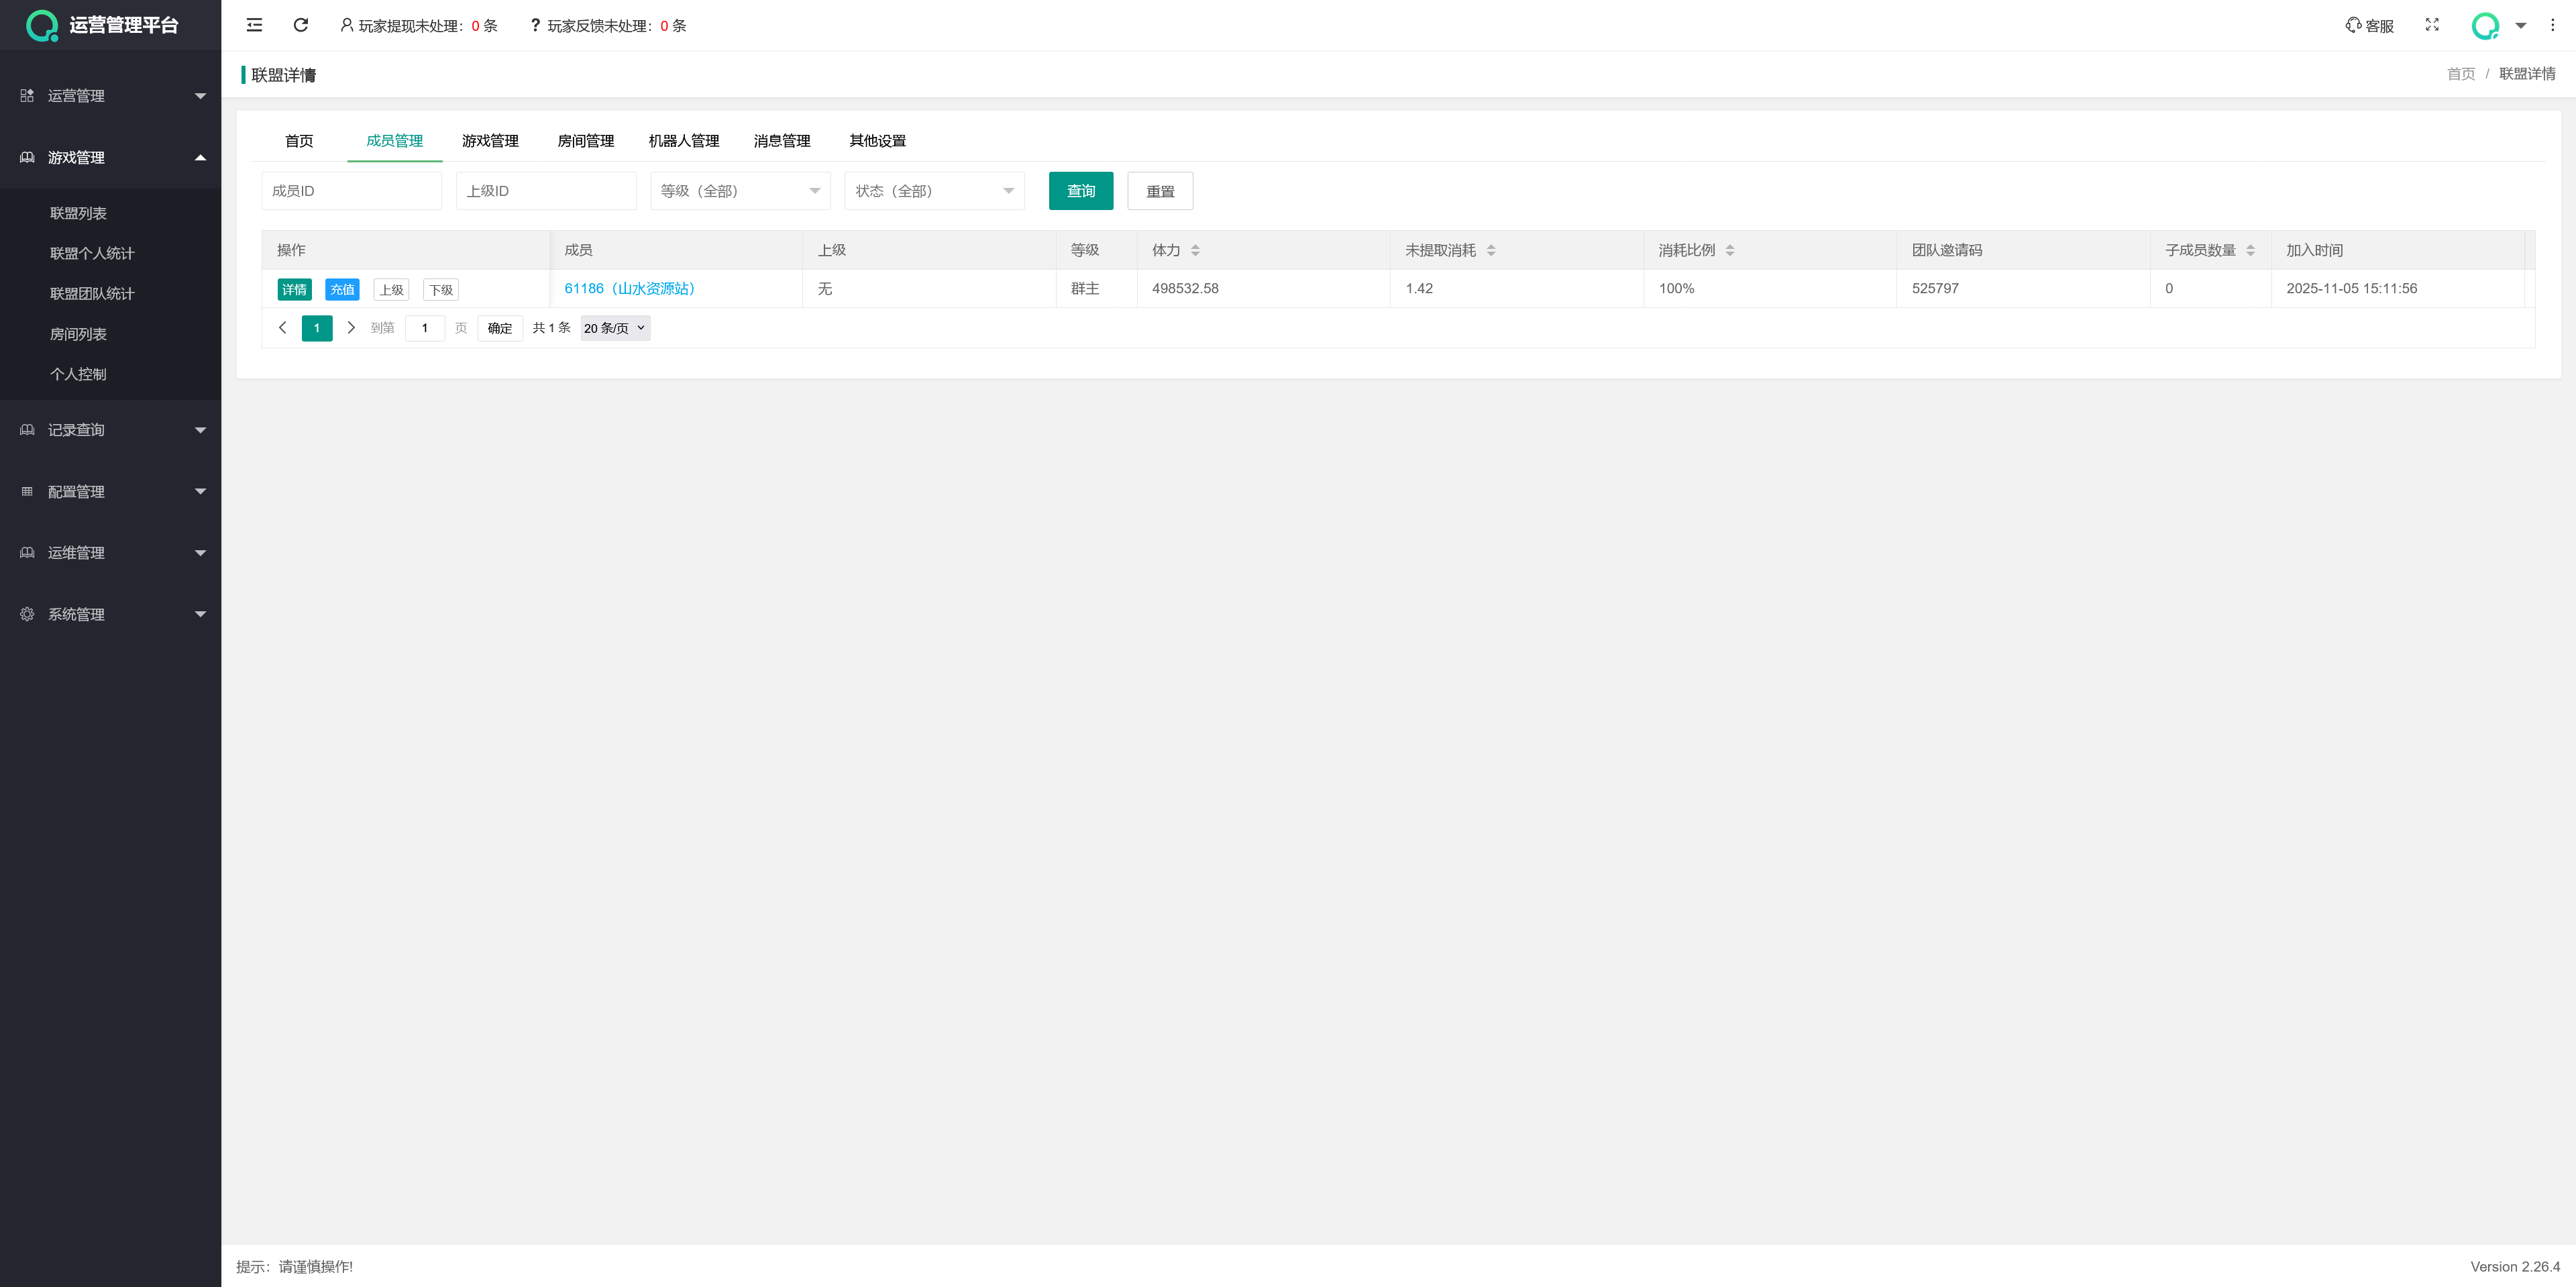Click the green 查询 button
Image resolution: width=2576 pixels, height=1287 pixels.
(1080, 191)
